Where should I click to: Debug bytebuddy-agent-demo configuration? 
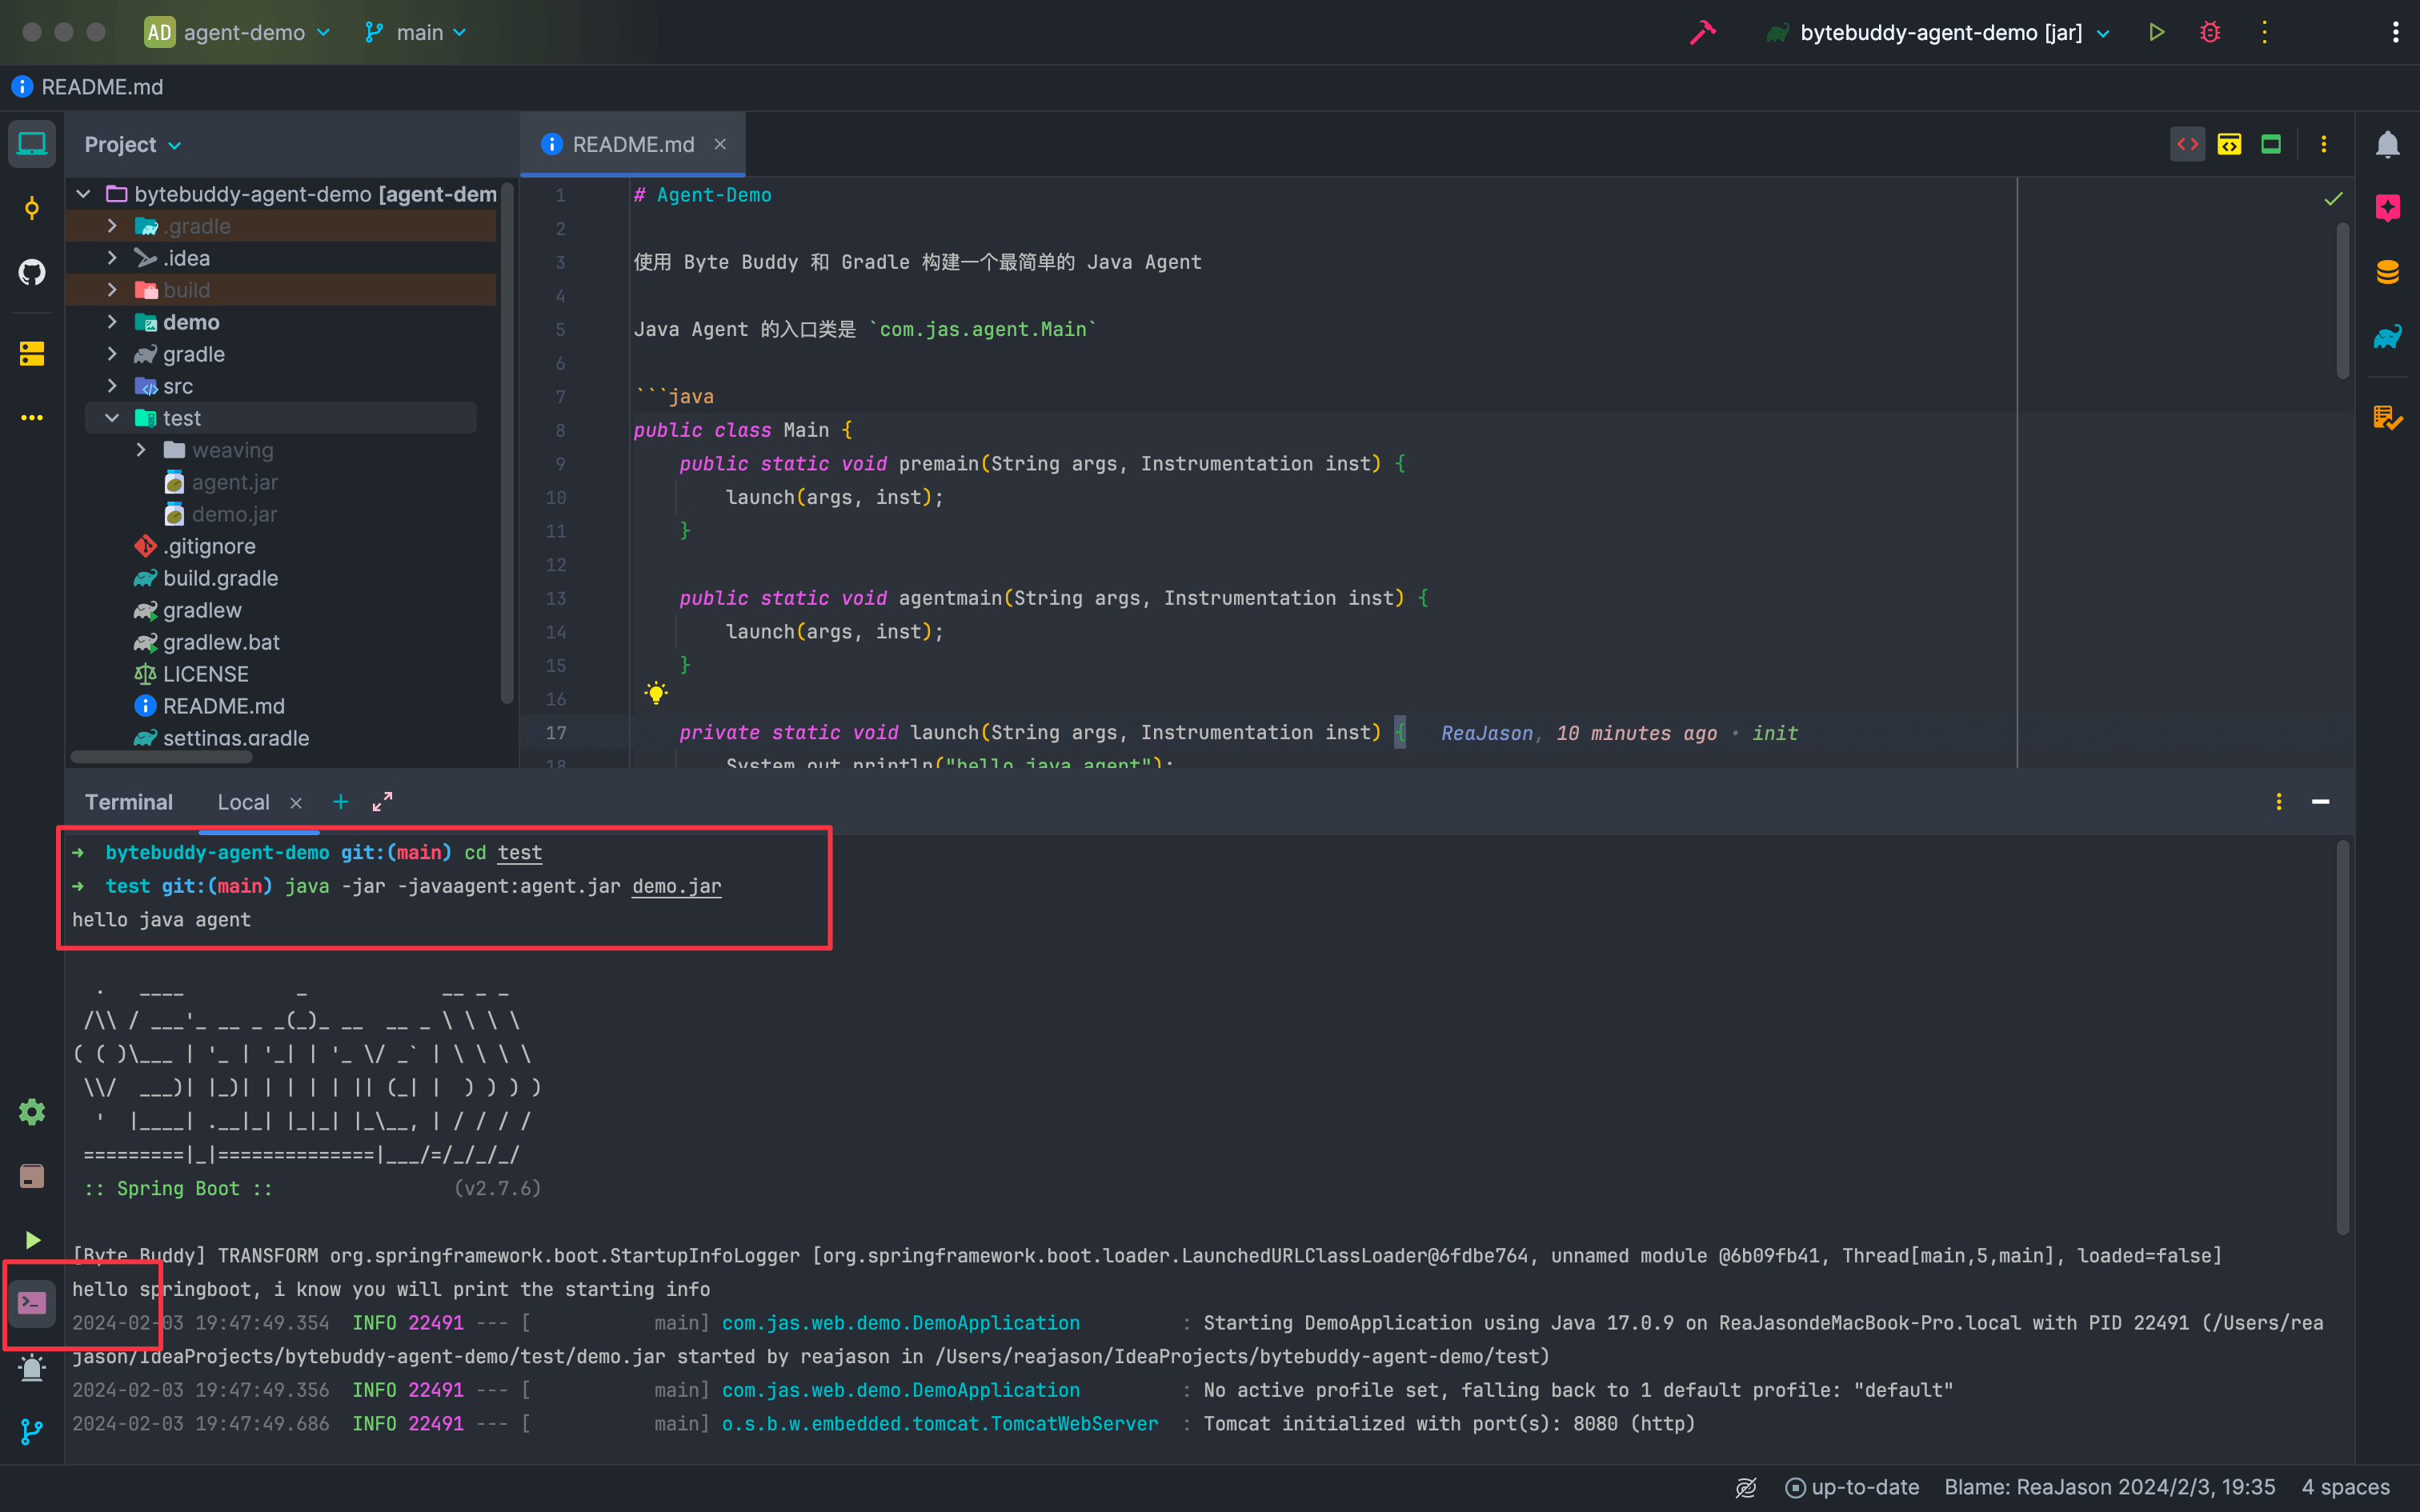[x=2210, y=32]
